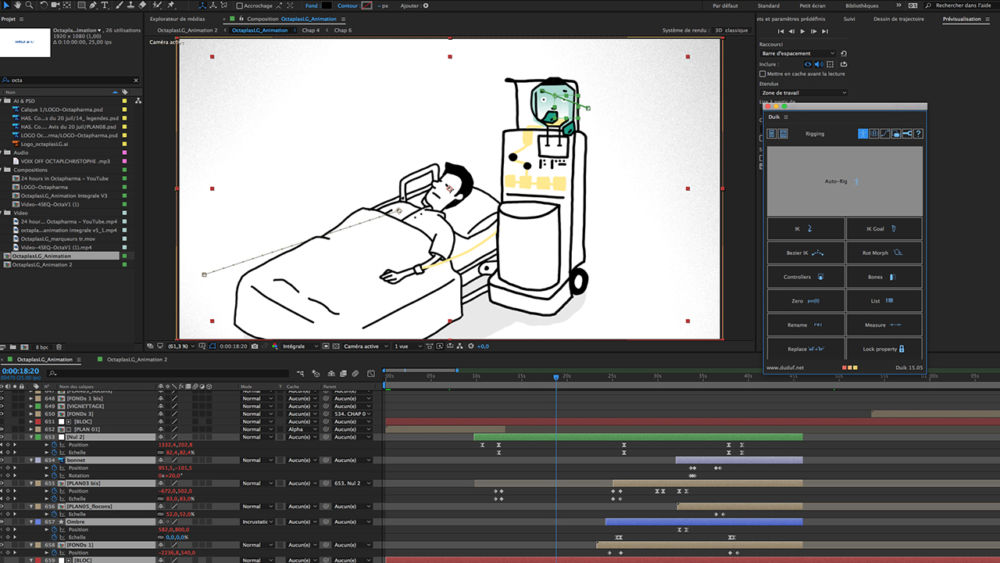Select the Eraser tool
This screenshot has height=563, width=1000.
coord(142,5)
